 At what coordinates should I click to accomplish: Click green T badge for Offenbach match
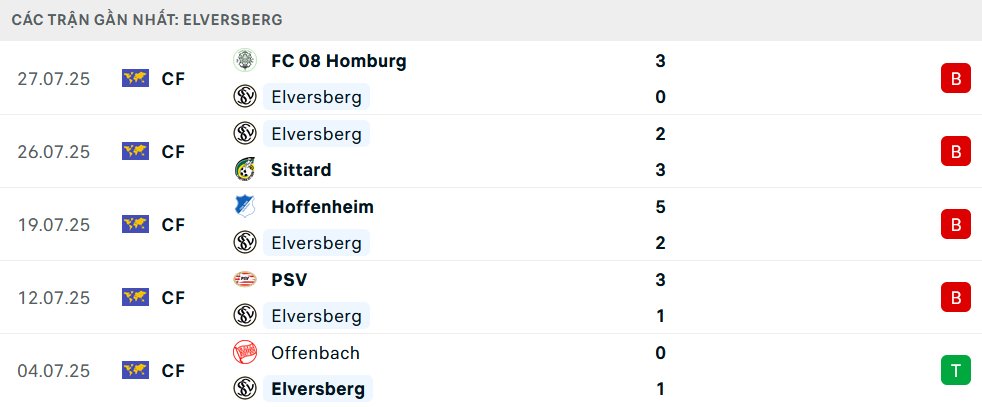click(x=956, y=370)
